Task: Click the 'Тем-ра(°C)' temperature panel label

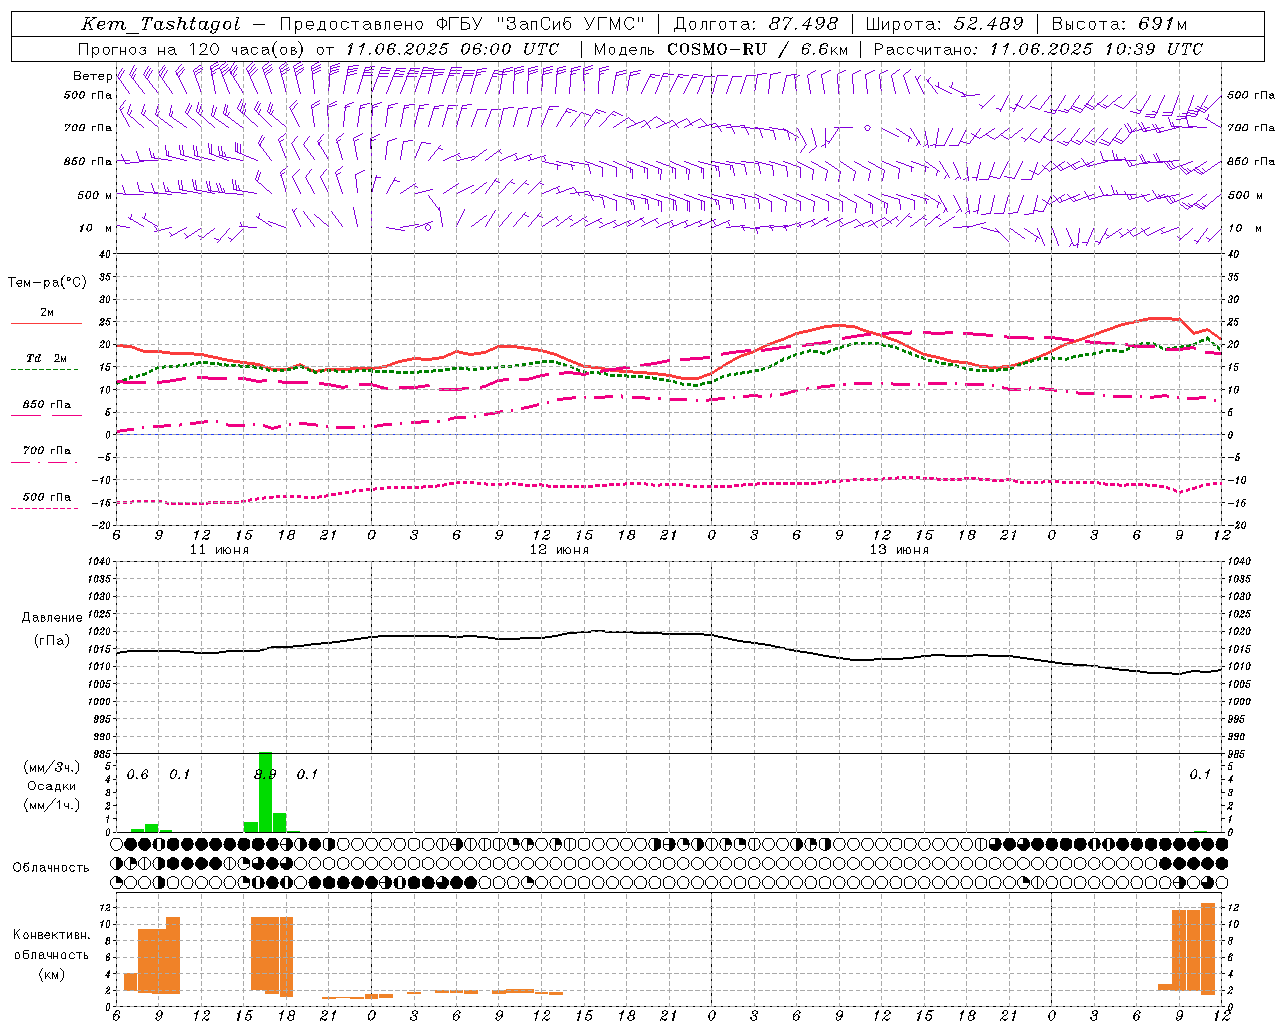Action: point(47,283)
